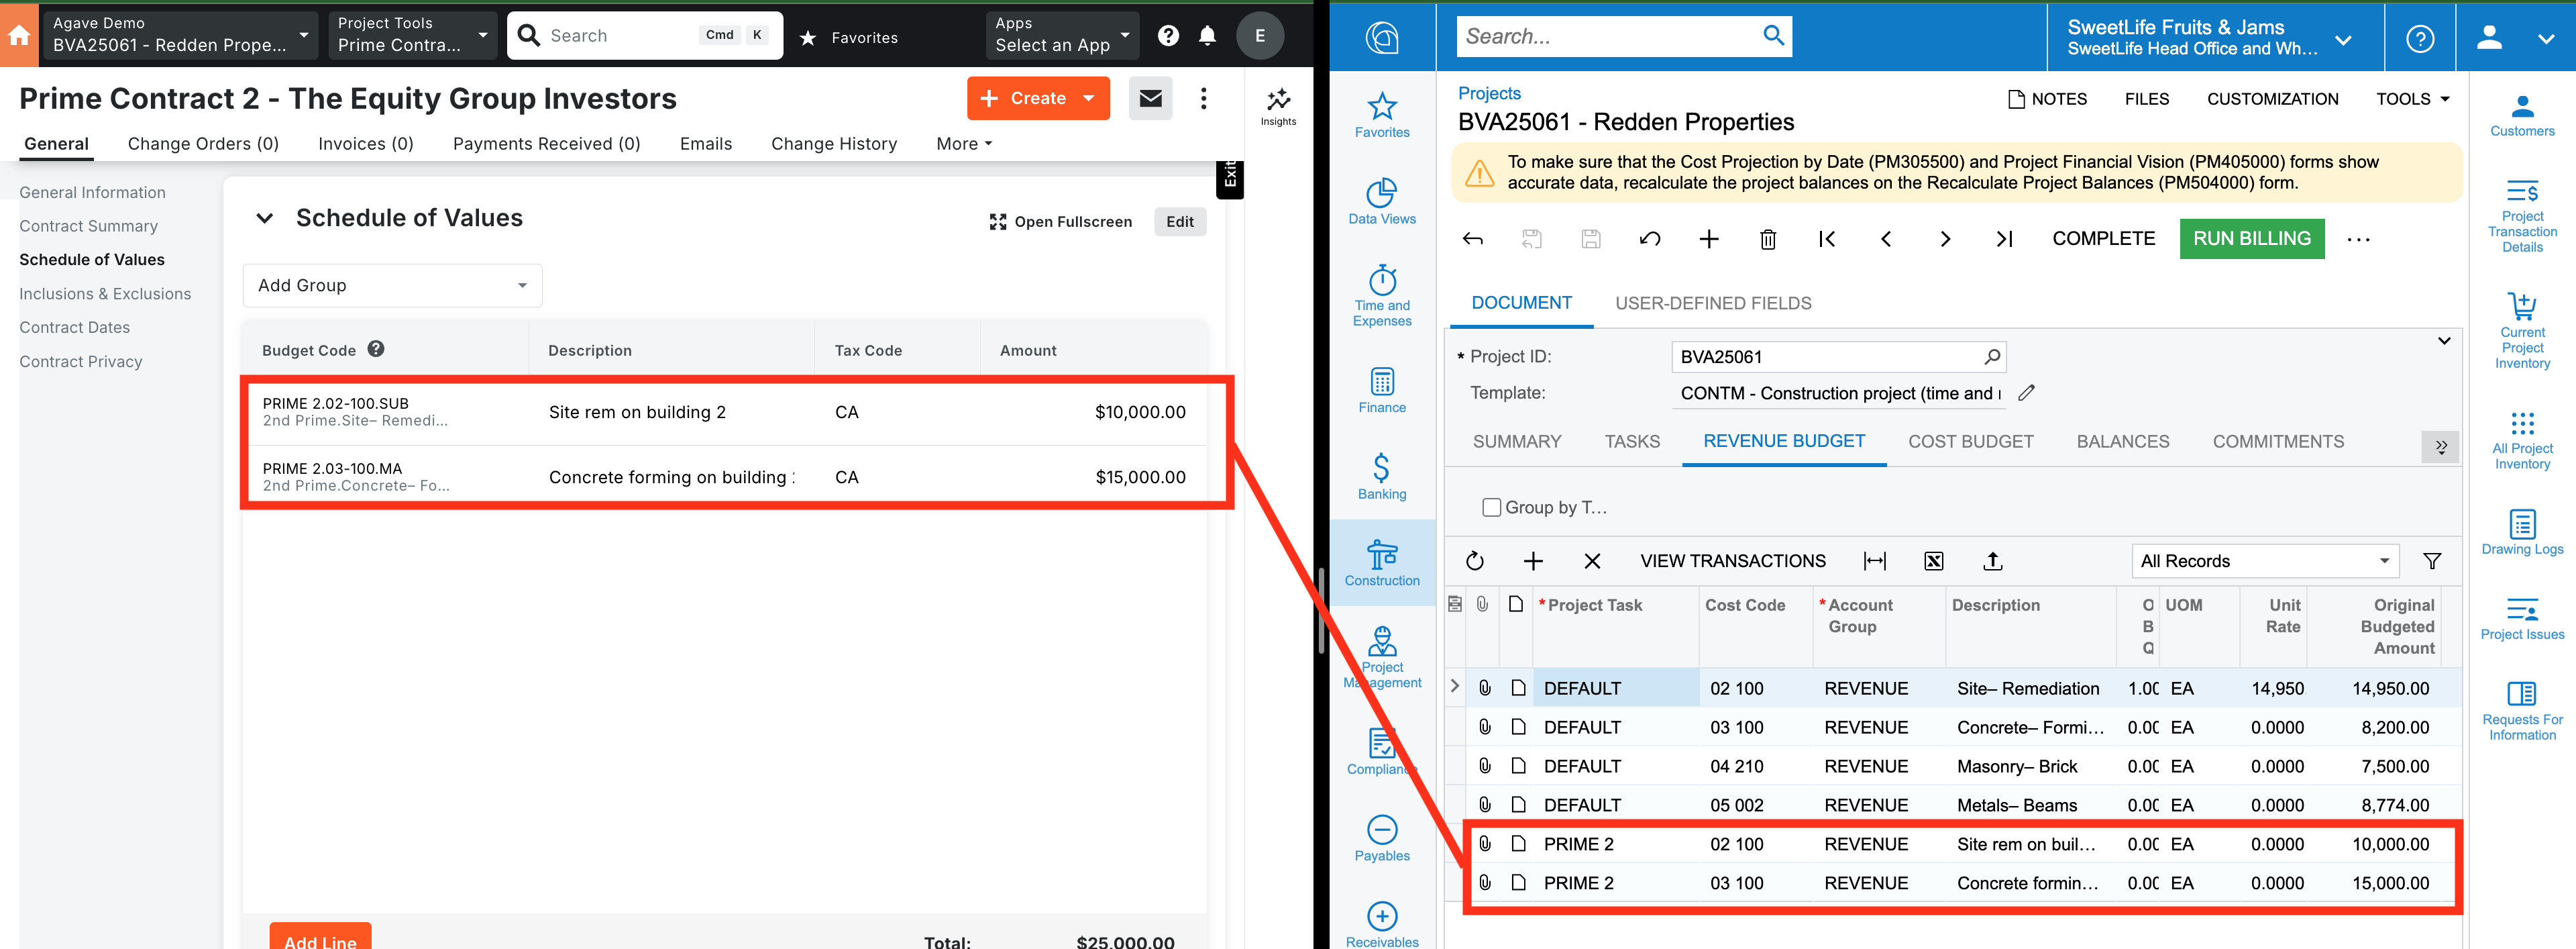The height and width of the screenshot is (949, 2576).
Task: Open Agave notifications bell icon
Action: click(1207, 35)
